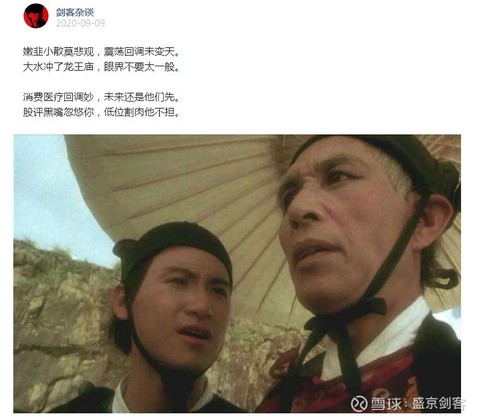The image size is (480, 419).
Task: Click the 盛京剑客 watermark text
Action: 439,403
